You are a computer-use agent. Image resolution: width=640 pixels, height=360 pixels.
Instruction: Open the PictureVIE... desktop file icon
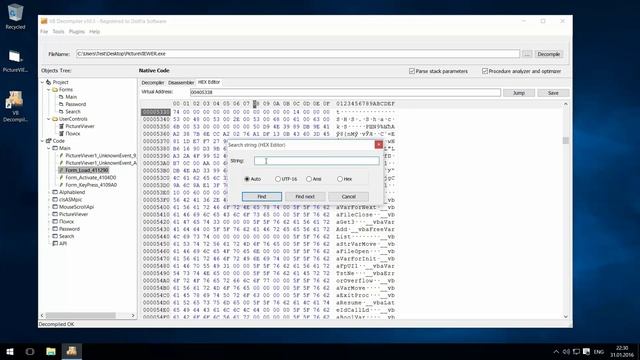coord(15,57)
